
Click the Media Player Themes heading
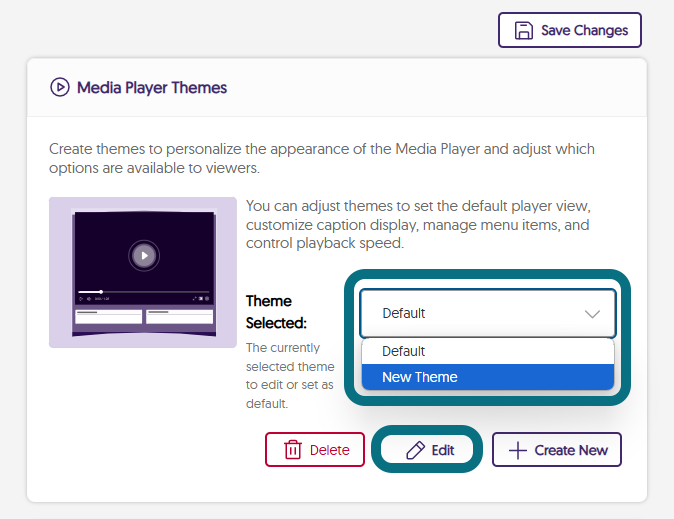tap(152, 87)
